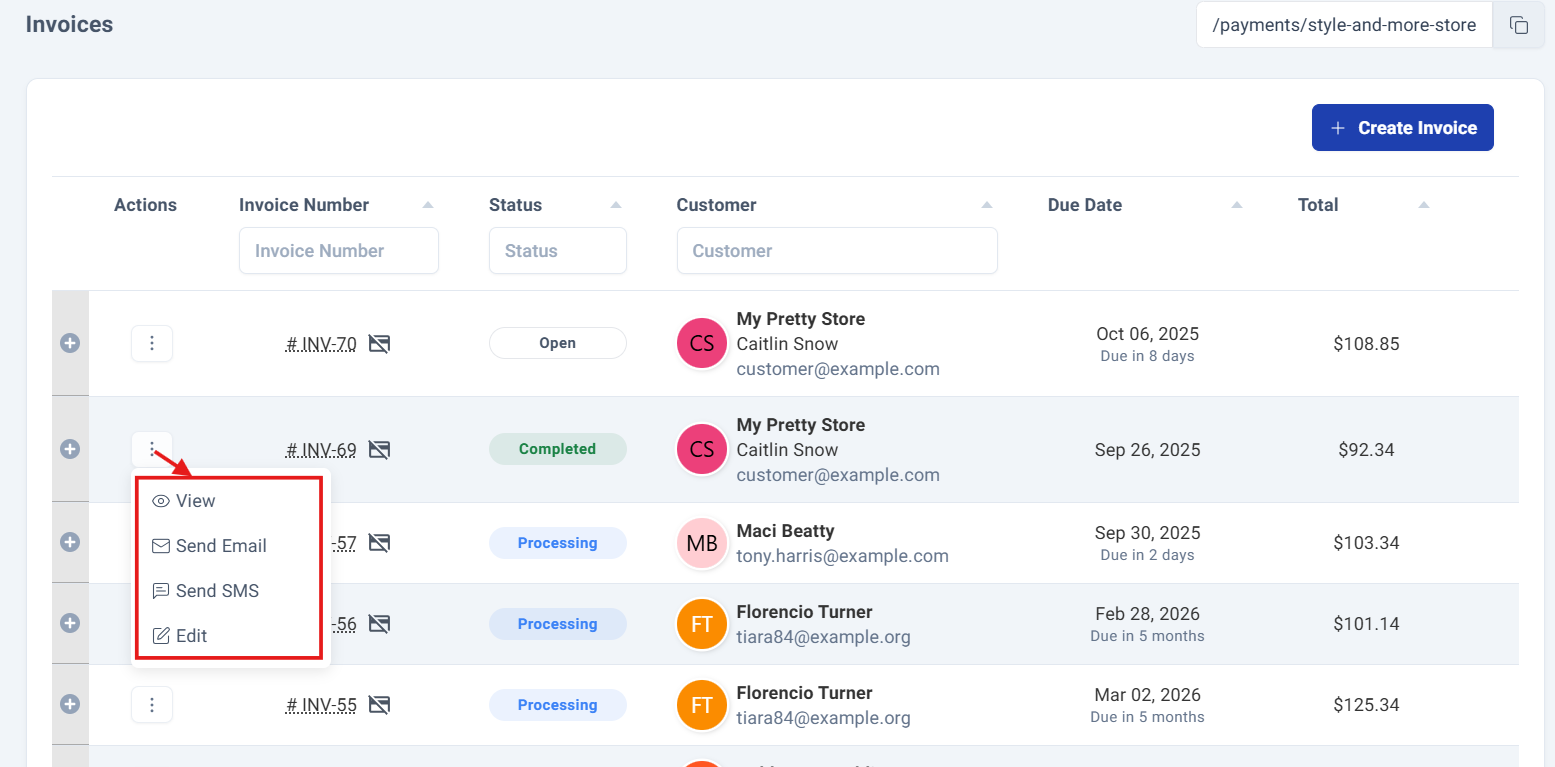1555x767 pixels.
Task: Open invoice # INV-70 link
Action: (321, 344)
